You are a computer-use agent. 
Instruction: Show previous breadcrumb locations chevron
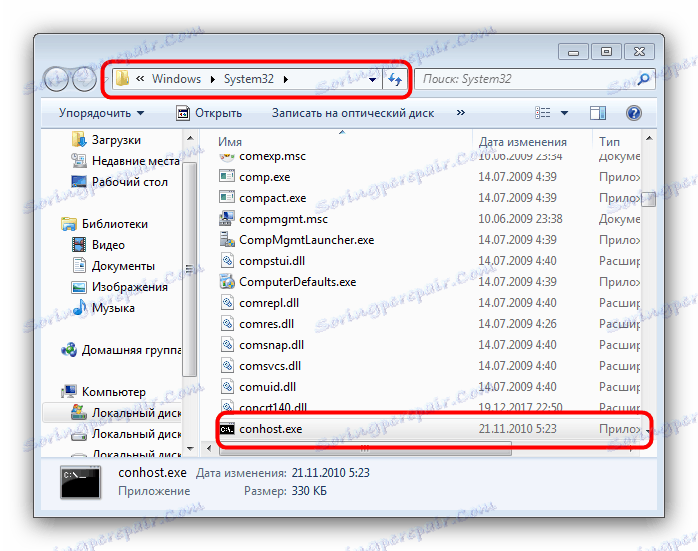click(x=140, y=79)
